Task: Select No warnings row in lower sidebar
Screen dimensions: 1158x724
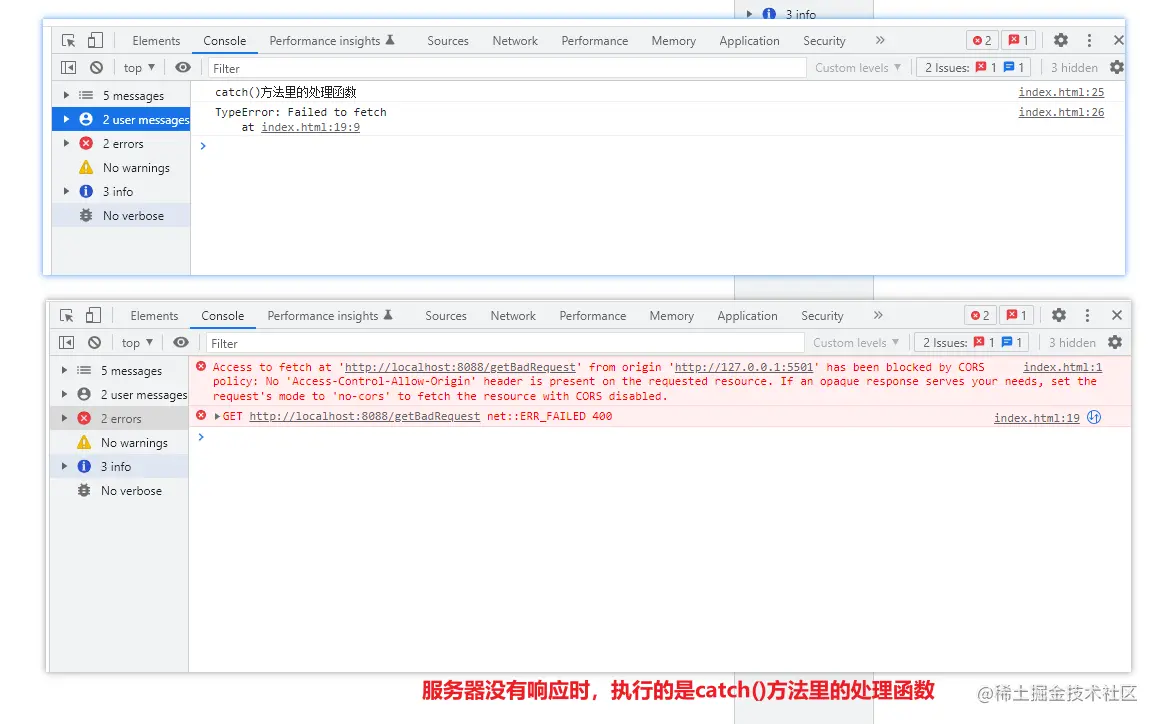Action: (119, 443)
